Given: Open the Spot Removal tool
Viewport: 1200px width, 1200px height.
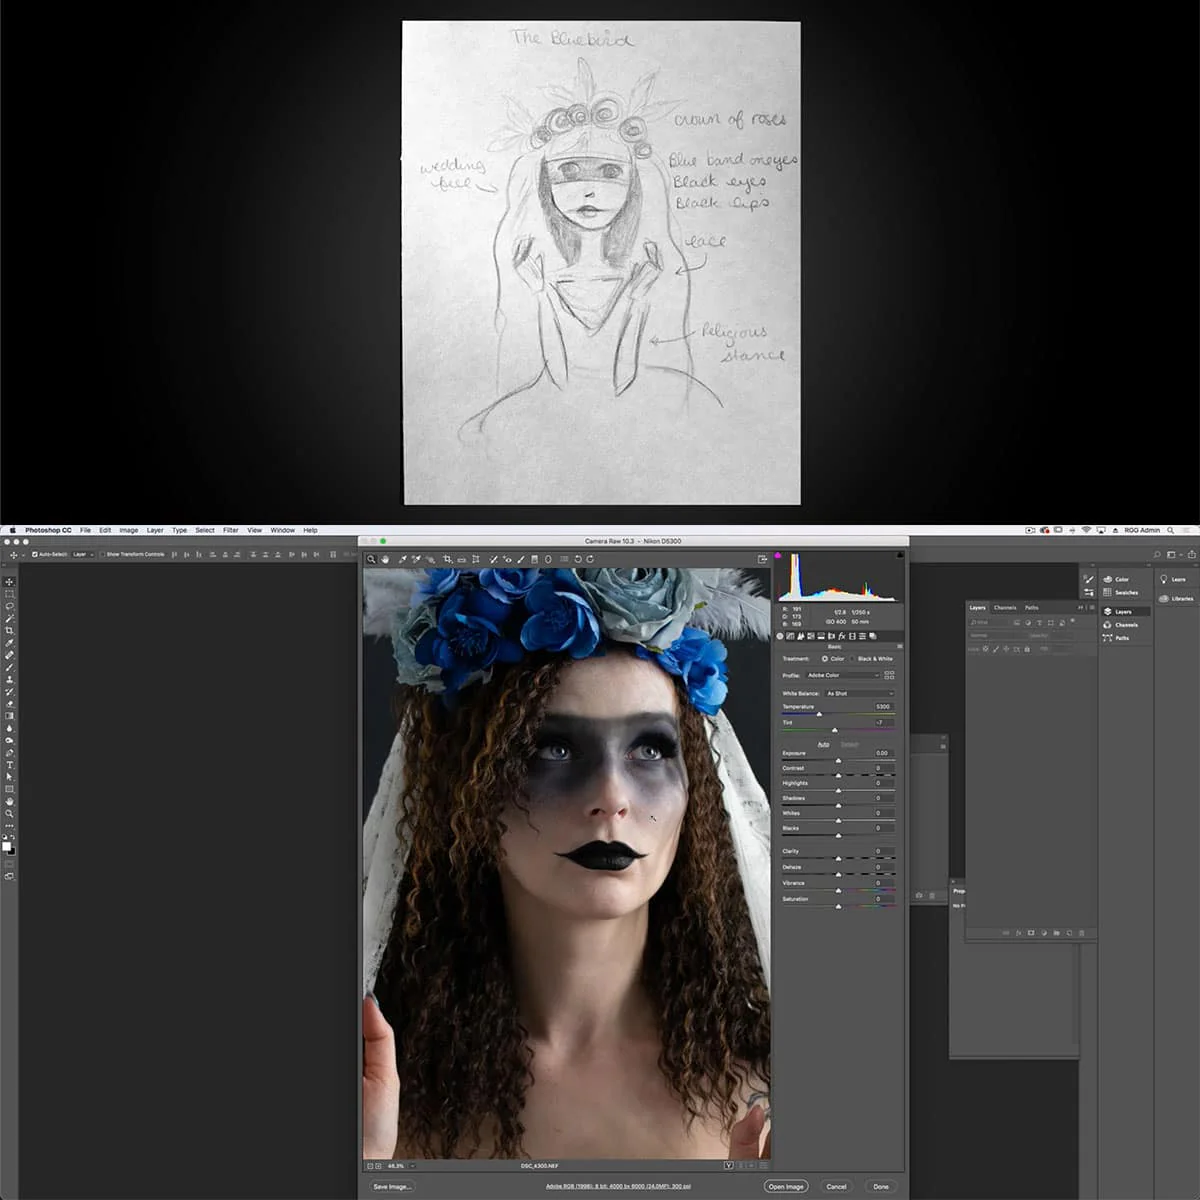Looking at the screenshot, I should point(493,559).
